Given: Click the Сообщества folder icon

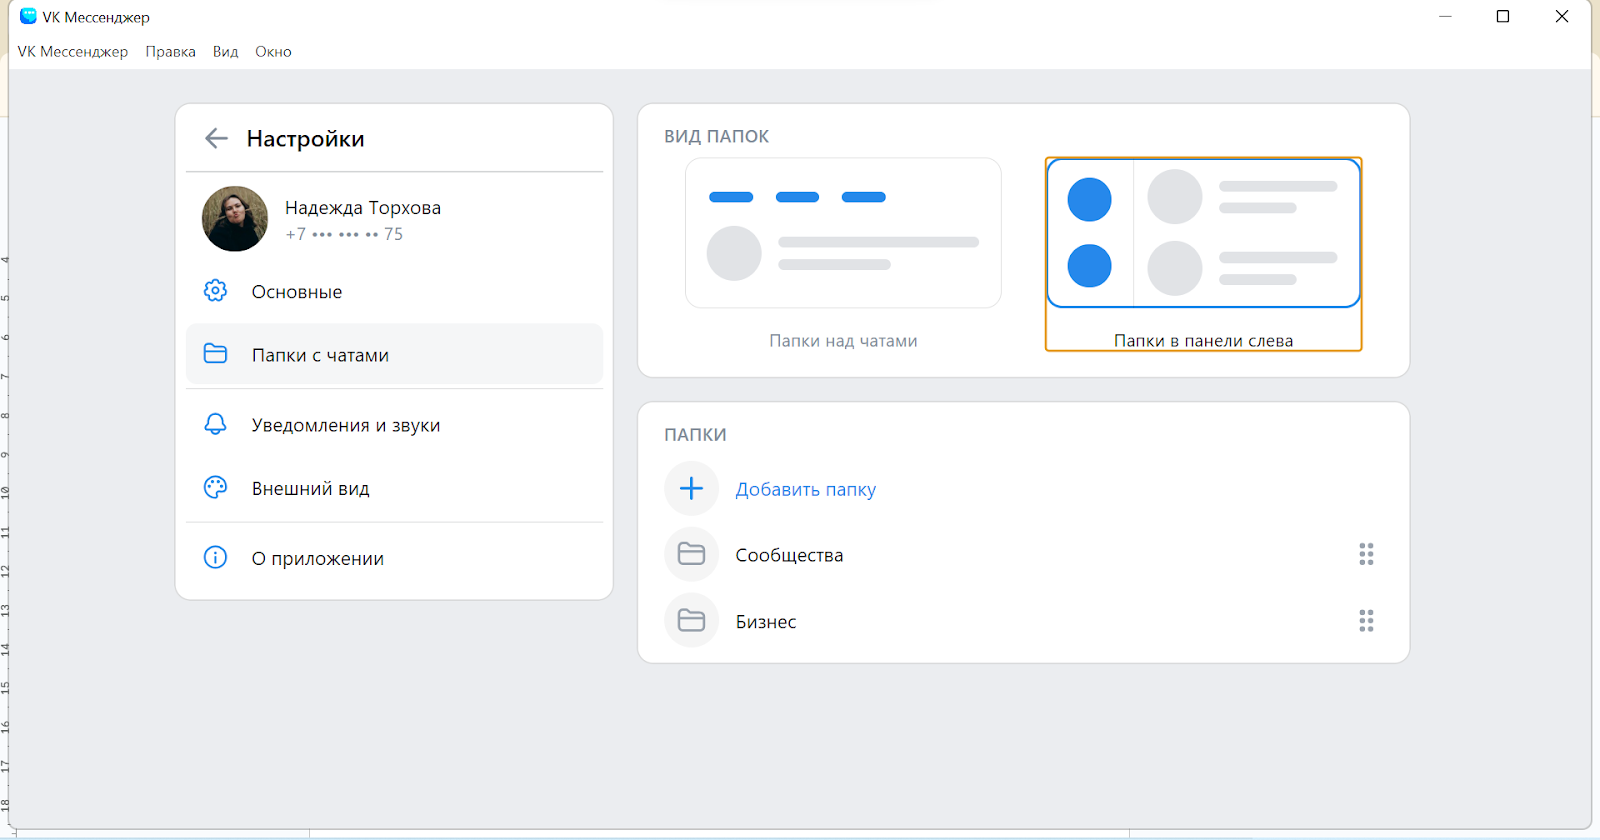Looking at the screenshot, I should coord(691,554).
